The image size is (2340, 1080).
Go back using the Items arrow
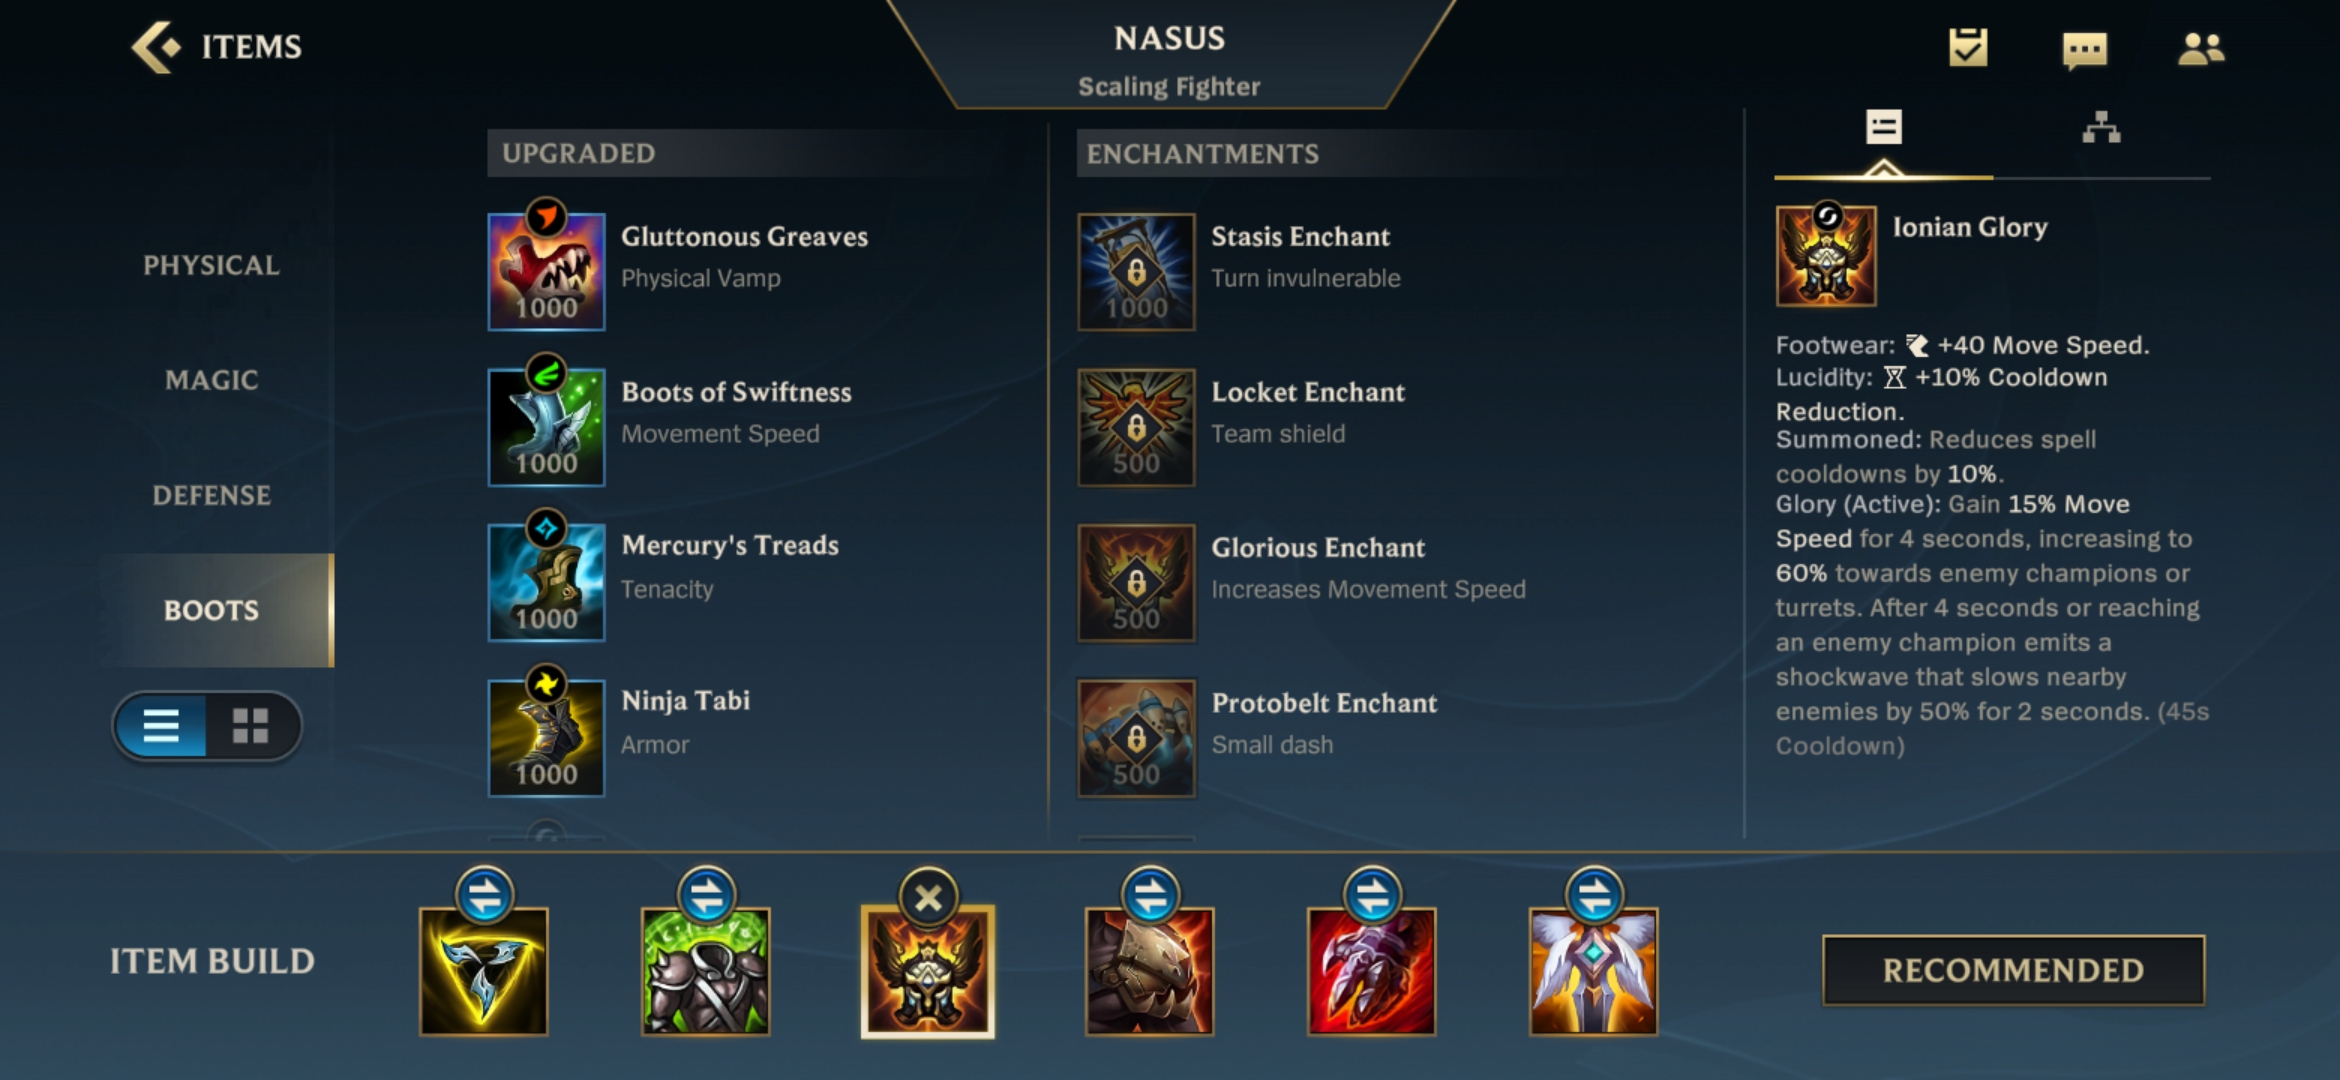click(x=155, y=47)
